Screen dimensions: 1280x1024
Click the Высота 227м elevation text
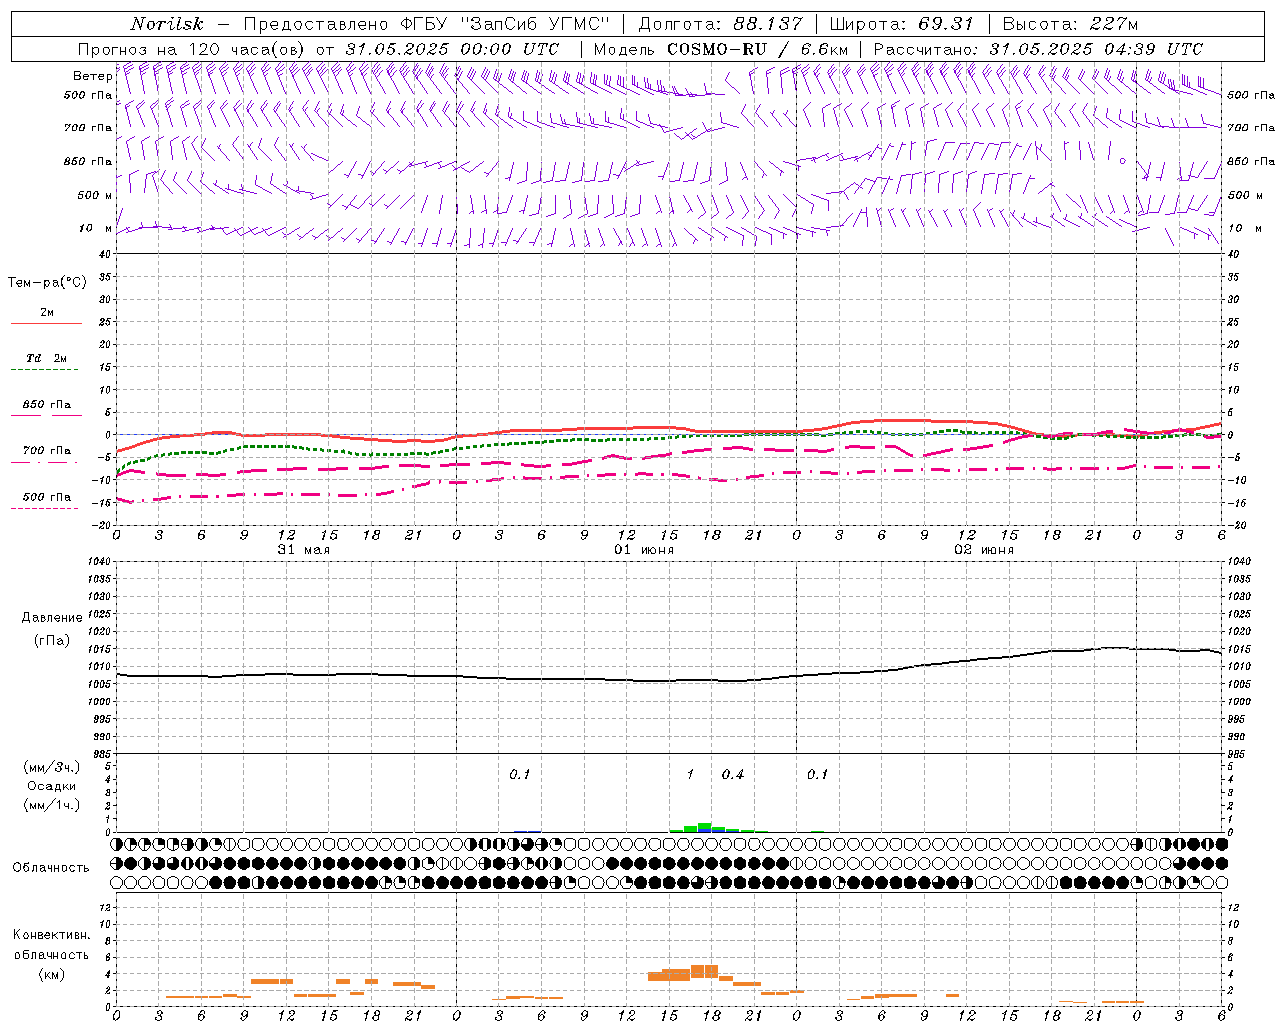[1069, 24]
